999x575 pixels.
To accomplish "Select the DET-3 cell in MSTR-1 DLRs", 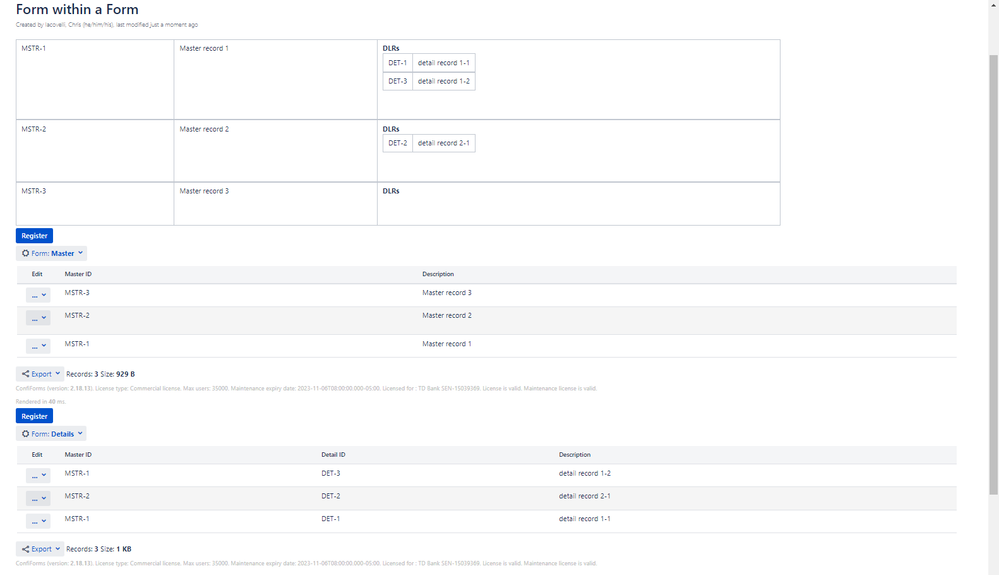I will click(398, 82).
